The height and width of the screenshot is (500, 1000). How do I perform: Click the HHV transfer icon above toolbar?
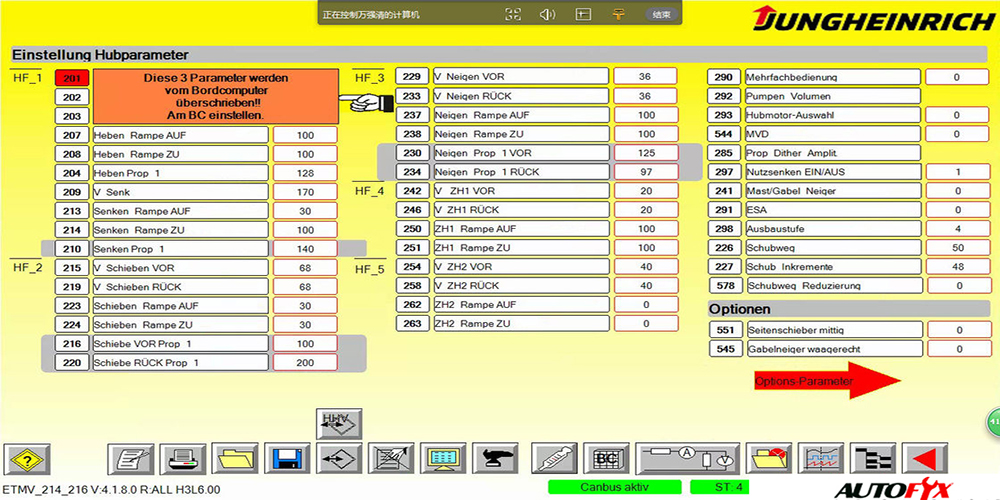(339, 424)
